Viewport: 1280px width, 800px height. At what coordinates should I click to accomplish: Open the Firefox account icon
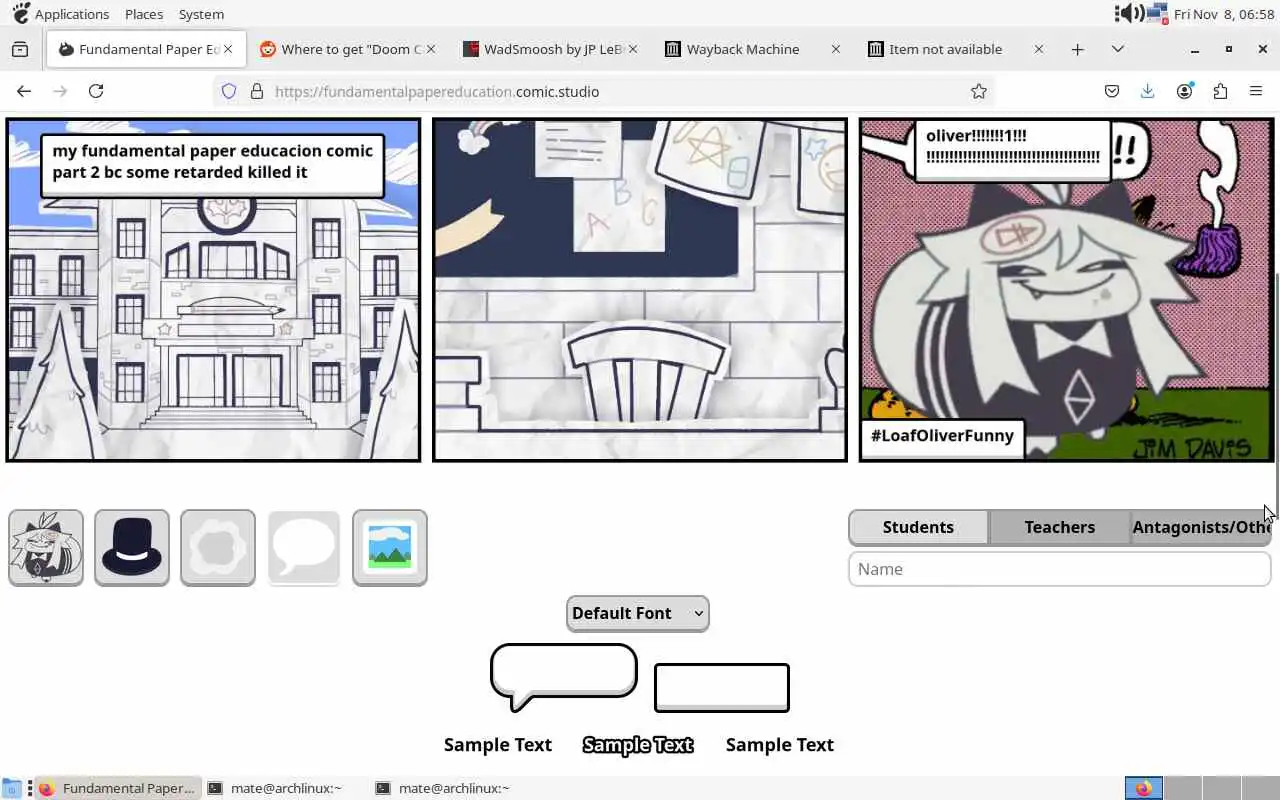tap(1184, 91)
